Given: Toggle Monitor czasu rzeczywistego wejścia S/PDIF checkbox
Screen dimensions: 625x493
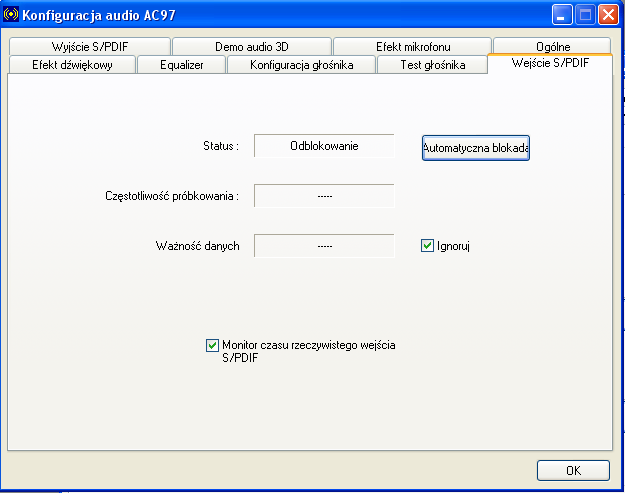Looking at the screenshot, I should point(212,345).
